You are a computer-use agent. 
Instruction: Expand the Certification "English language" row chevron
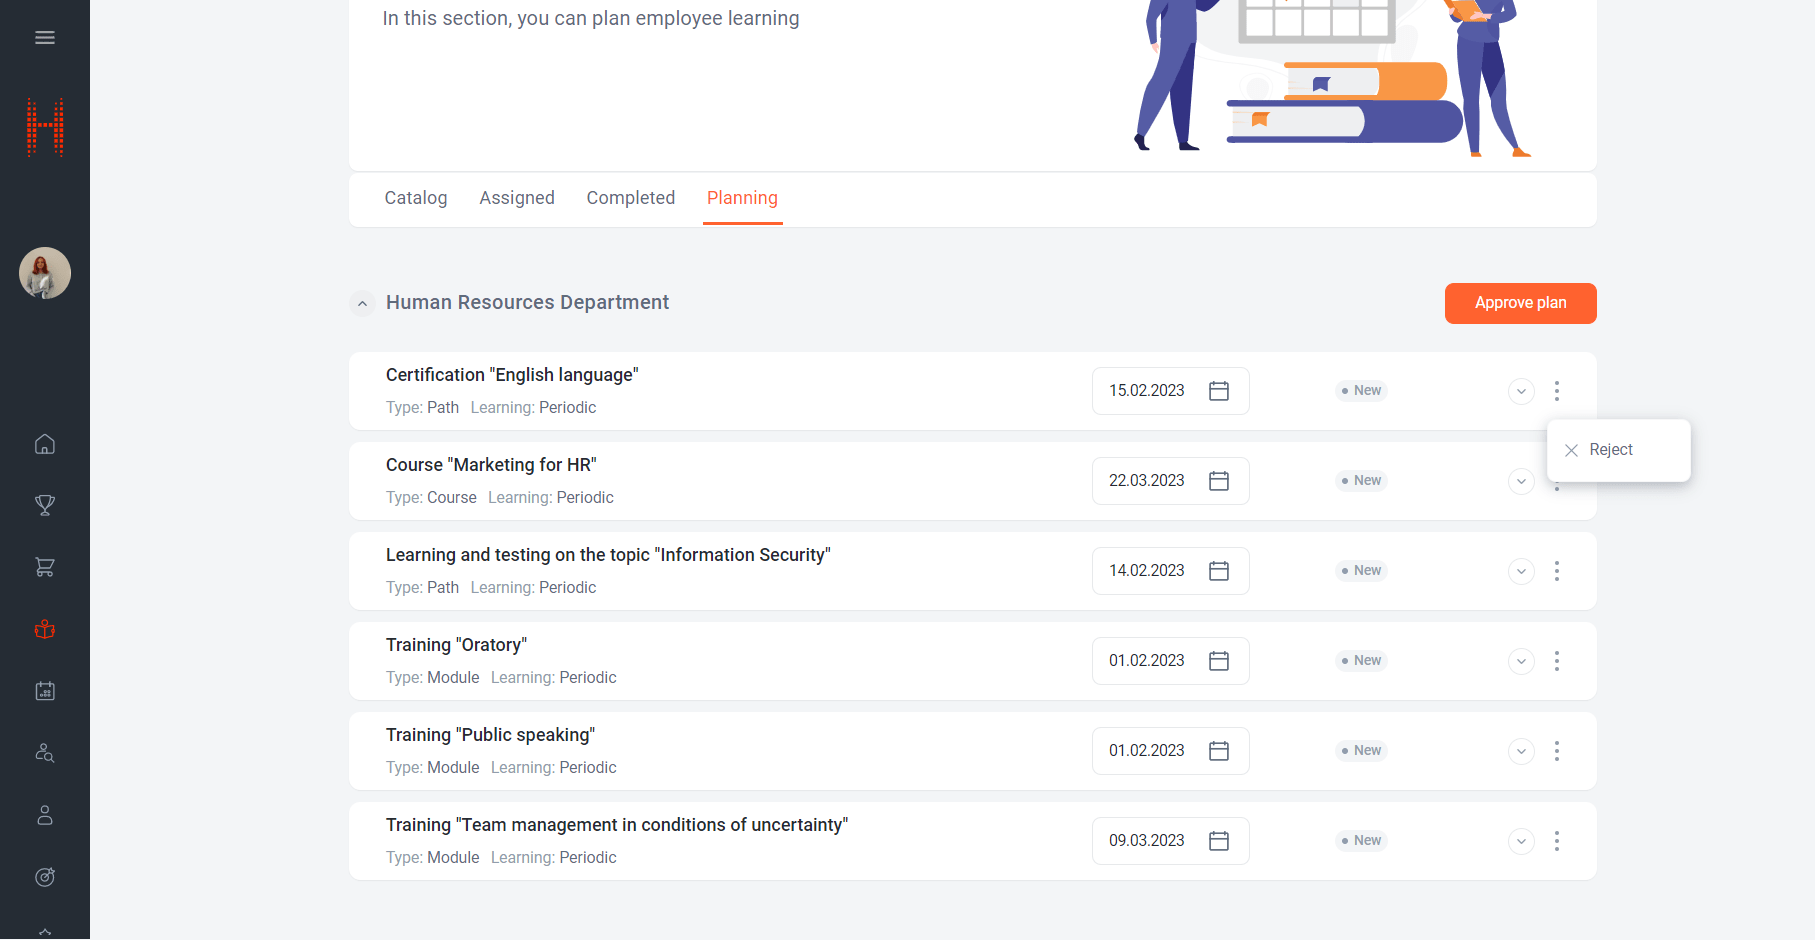point(1520,391)
